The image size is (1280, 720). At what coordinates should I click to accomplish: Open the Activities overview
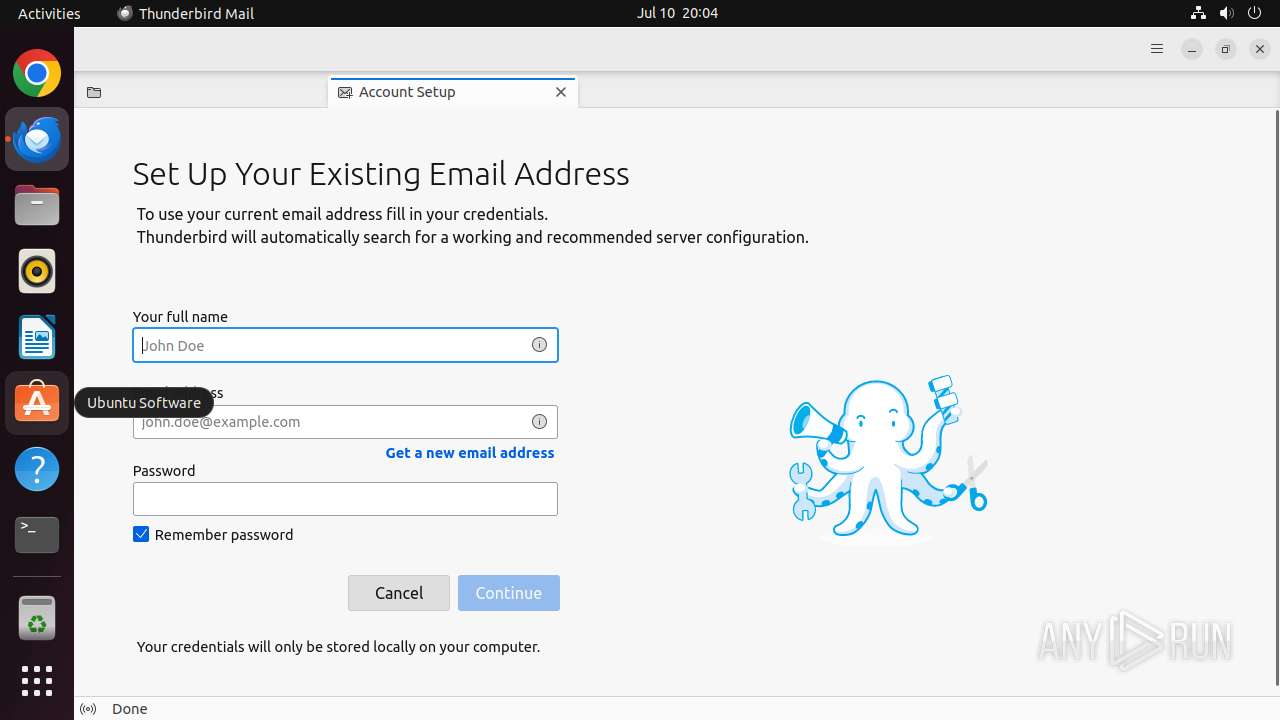49,13
